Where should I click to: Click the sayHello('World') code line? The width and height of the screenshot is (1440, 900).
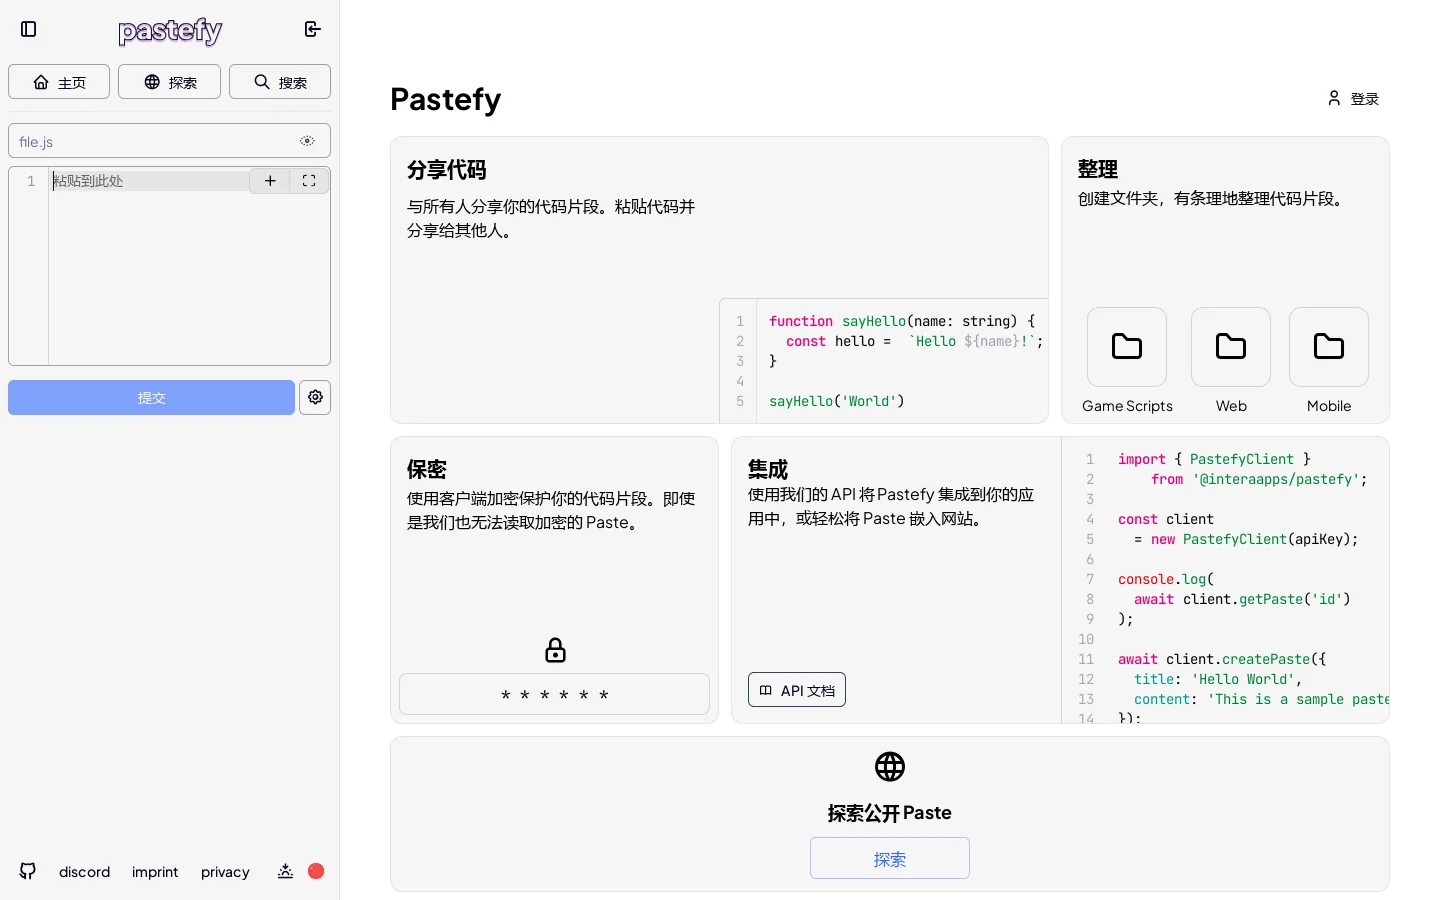coord(837,401)
